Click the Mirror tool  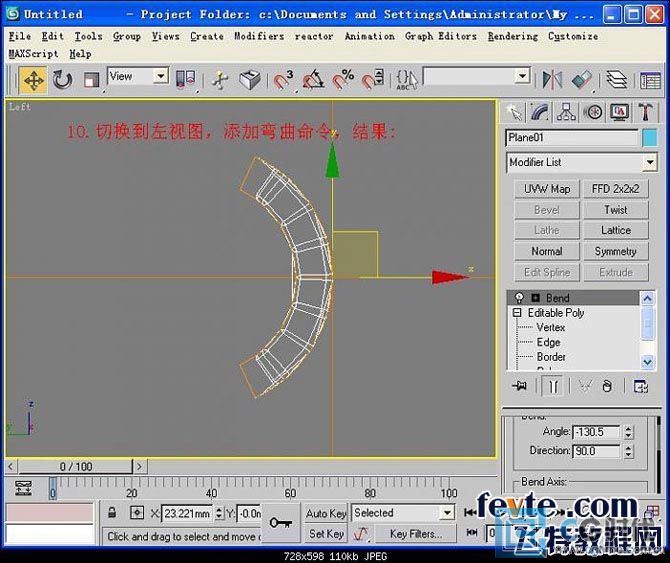[552, 80]
